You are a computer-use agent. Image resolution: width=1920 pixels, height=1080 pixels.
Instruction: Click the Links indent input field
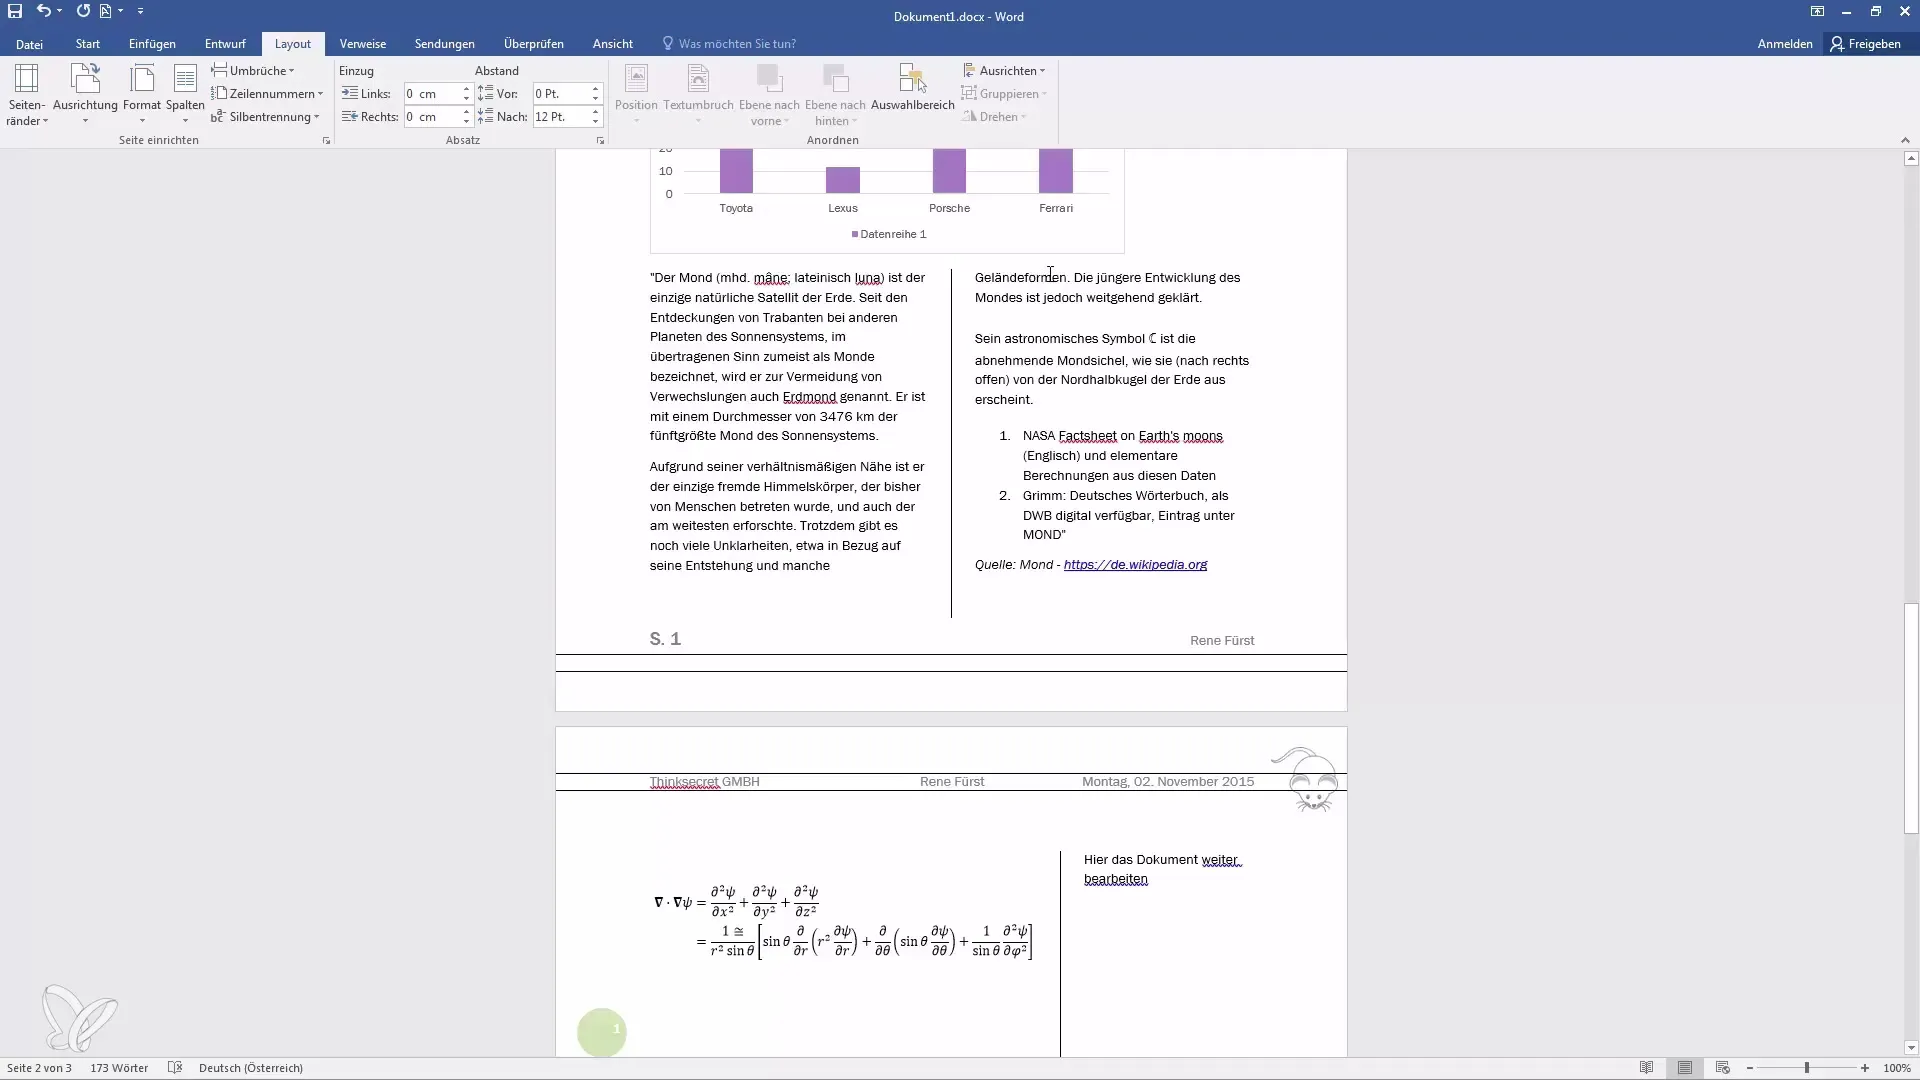(x=431, y=94)
